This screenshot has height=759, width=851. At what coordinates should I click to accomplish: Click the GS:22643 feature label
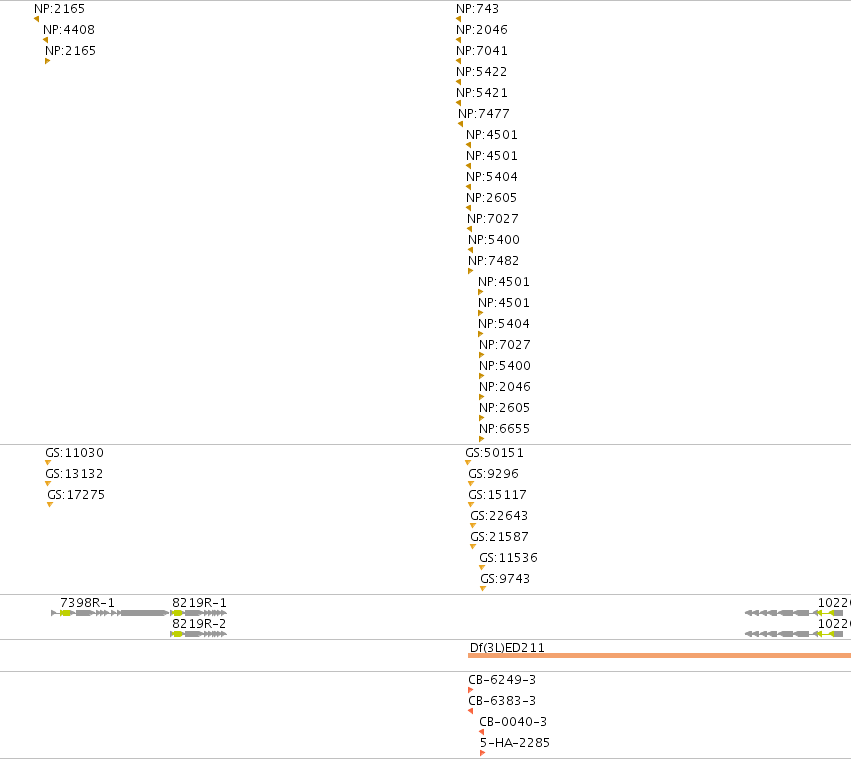(x=499, y=516)
